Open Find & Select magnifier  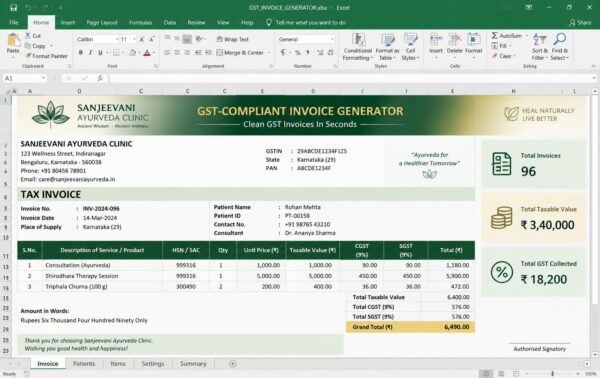point(559,47)
